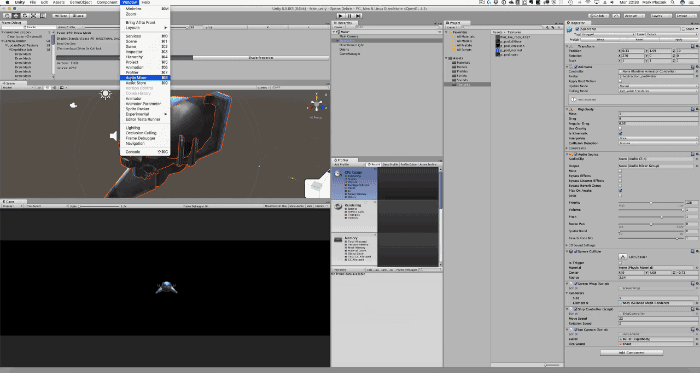
Task: Open the Culling Mode dropdown
Action: (658, 91)
